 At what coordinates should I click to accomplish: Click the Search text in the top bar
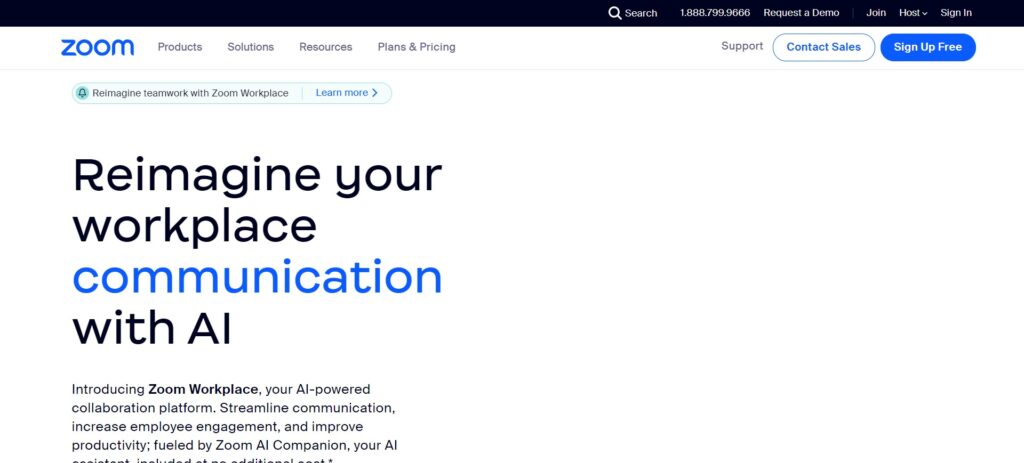tap(641, 13)
